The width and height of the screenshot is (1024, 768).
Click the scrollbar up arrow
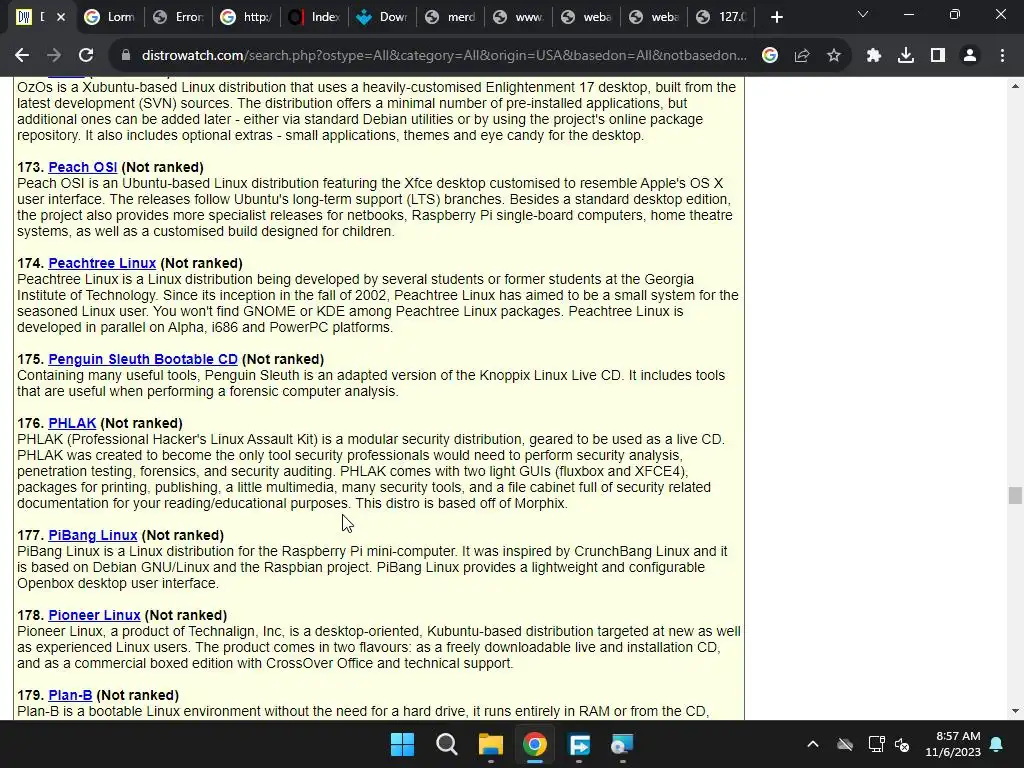pyautogui.click(x=1015, y=86)
